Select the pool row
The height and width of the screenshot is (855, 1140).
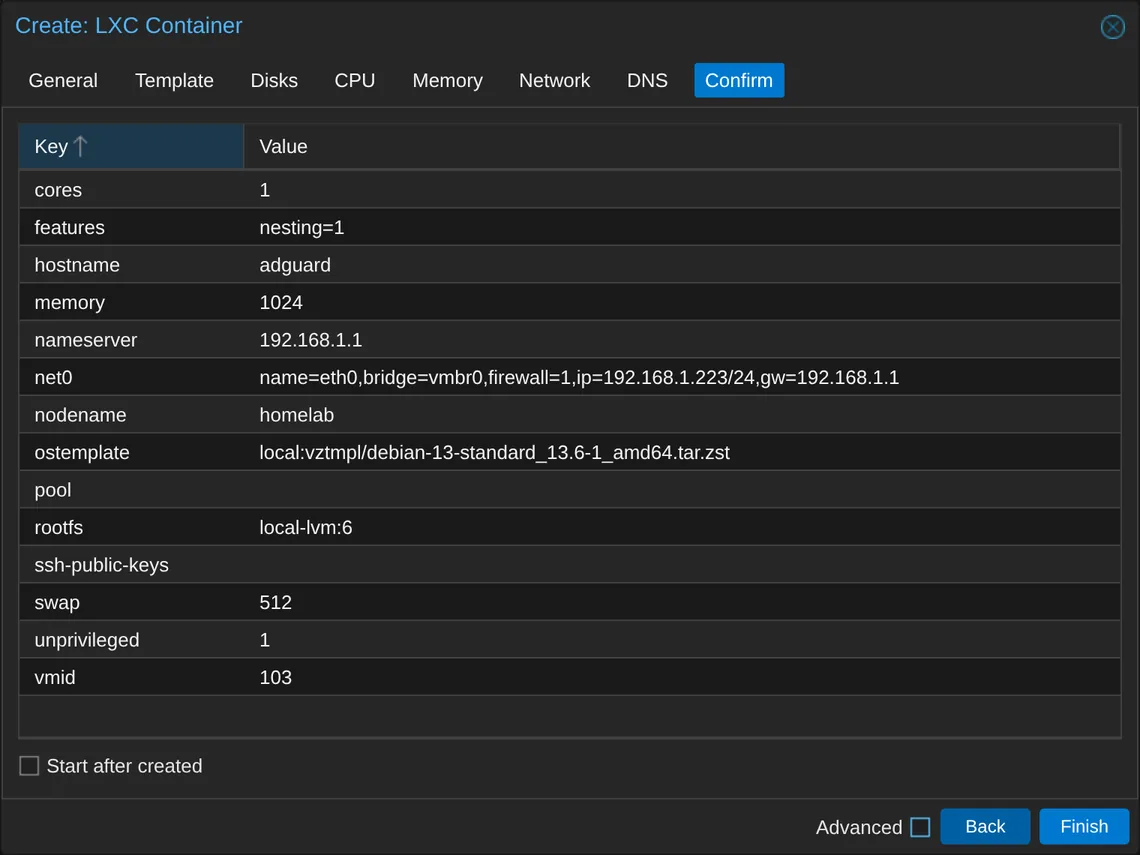569,490
